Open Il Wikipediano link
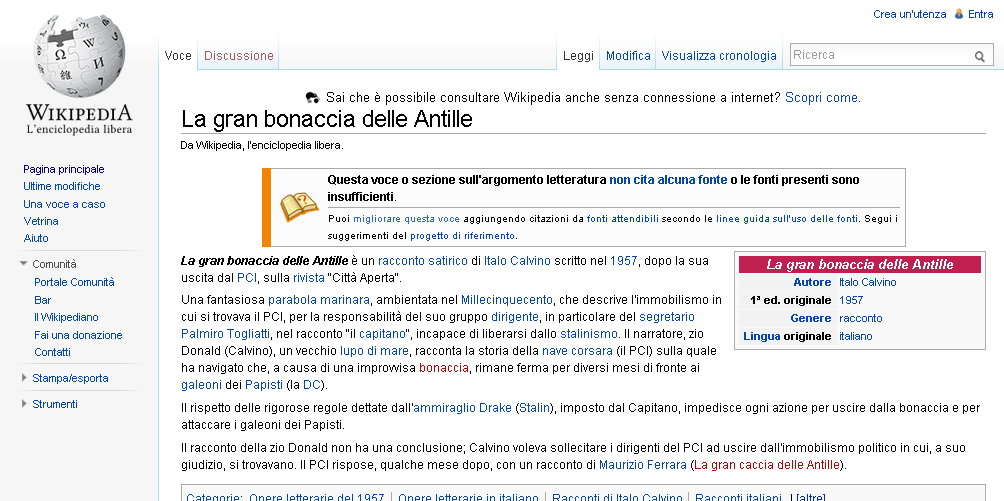This screenshot has height=501, width=1004. 66,317
